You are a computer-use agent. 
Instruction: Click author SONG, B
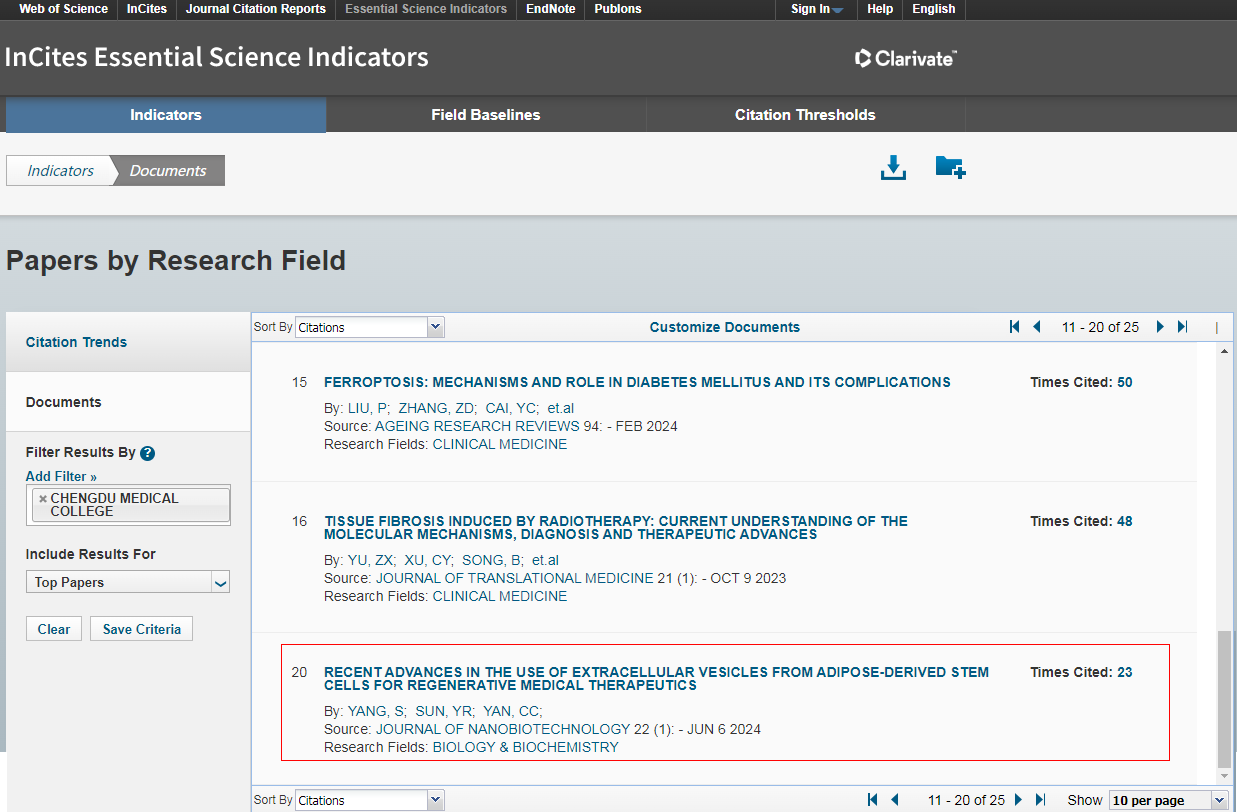(493, 560)
